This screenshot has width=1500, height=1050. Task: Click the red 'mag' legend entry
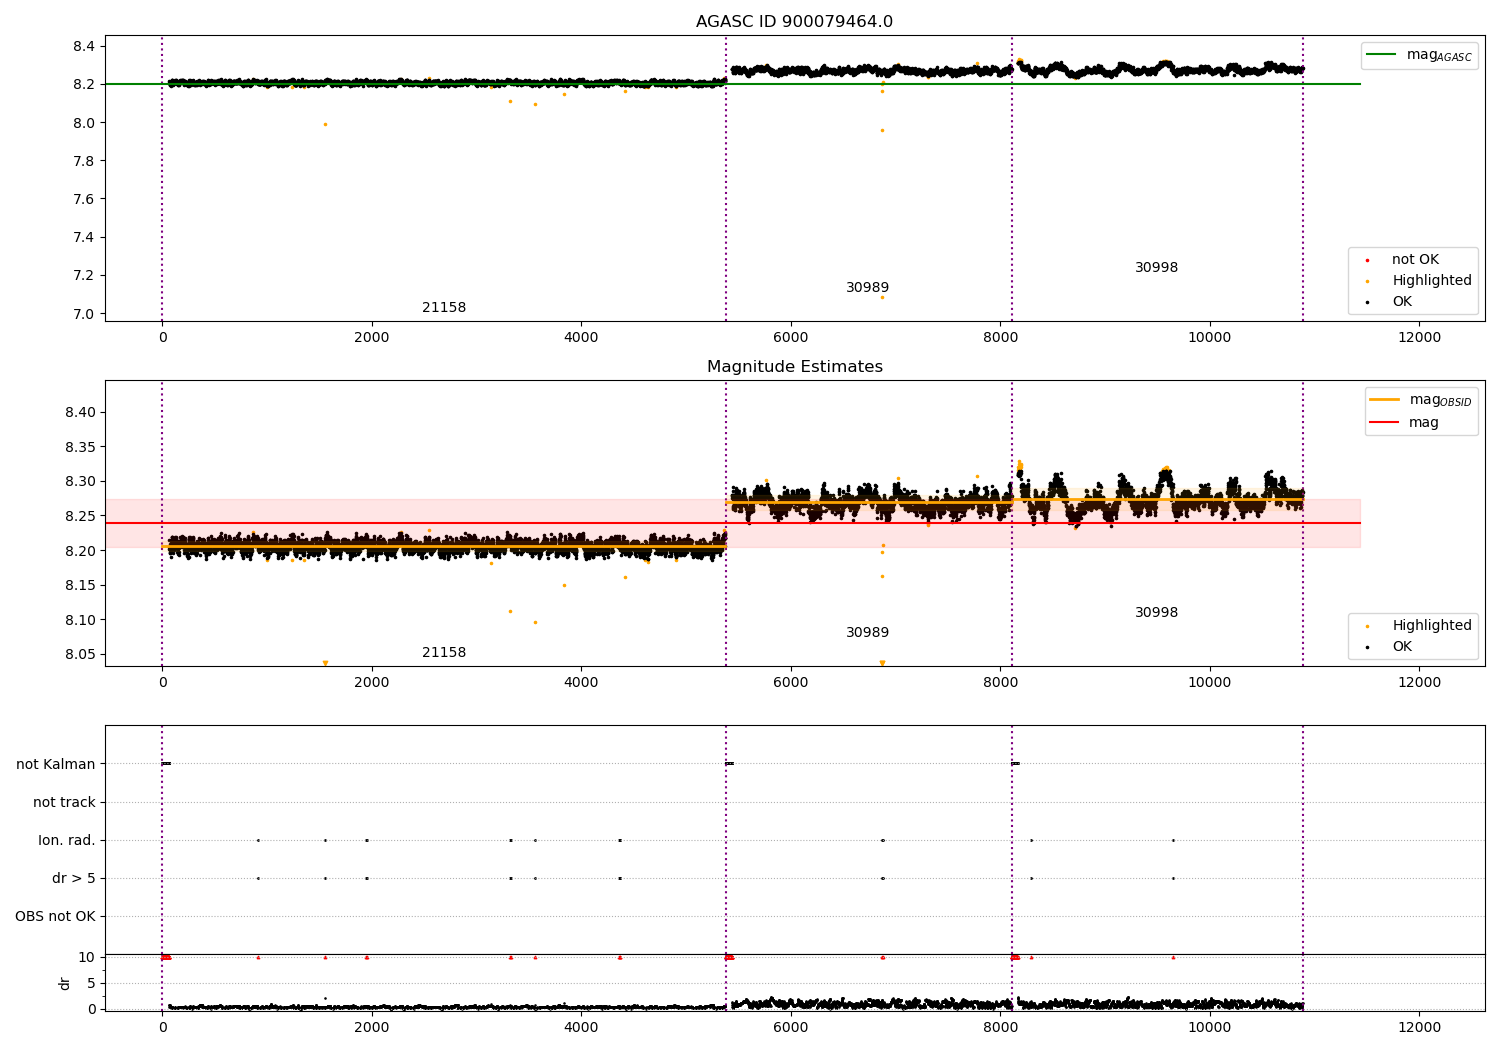click(x=1404, y=422)
